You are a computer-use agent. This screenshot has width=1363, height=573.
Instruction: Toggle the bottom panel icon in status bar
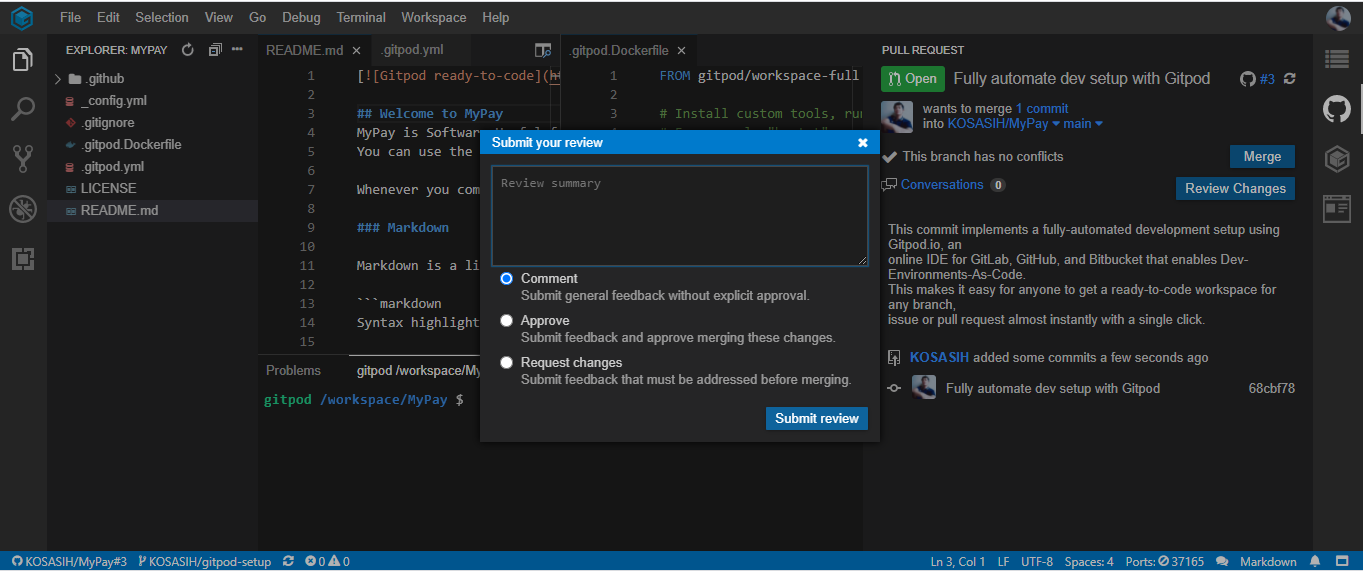pyautogui.click(x=1342, y=562)
